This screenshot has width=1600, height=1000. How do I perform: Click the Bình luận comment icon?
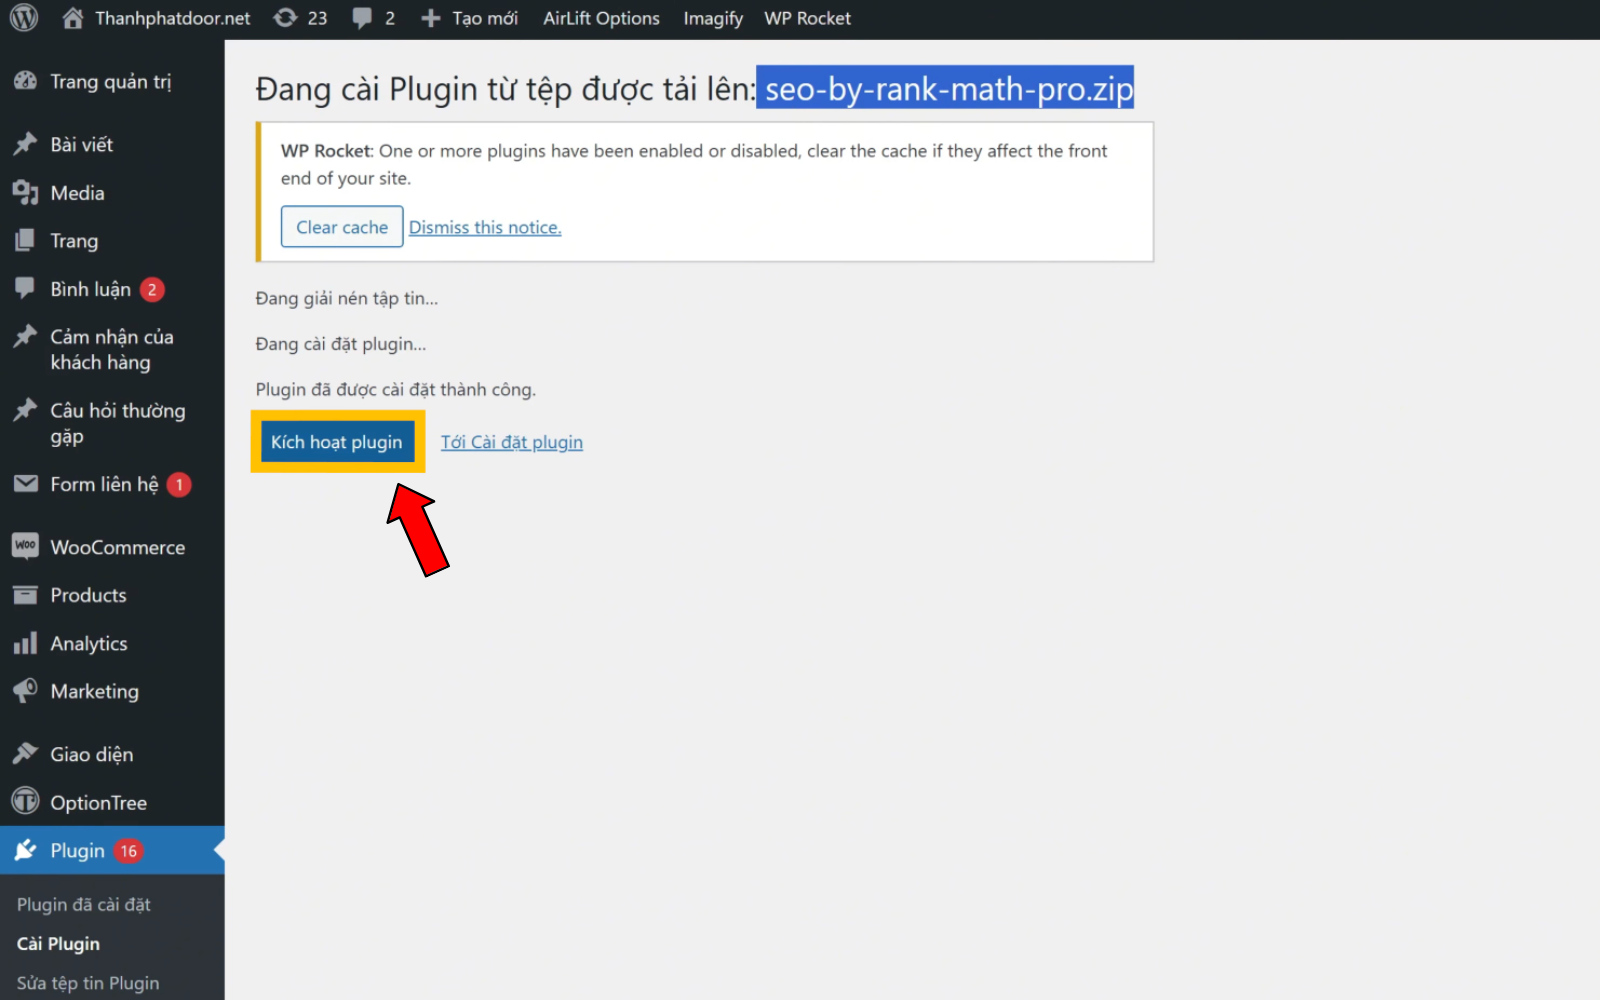click(x=25, y=288)
